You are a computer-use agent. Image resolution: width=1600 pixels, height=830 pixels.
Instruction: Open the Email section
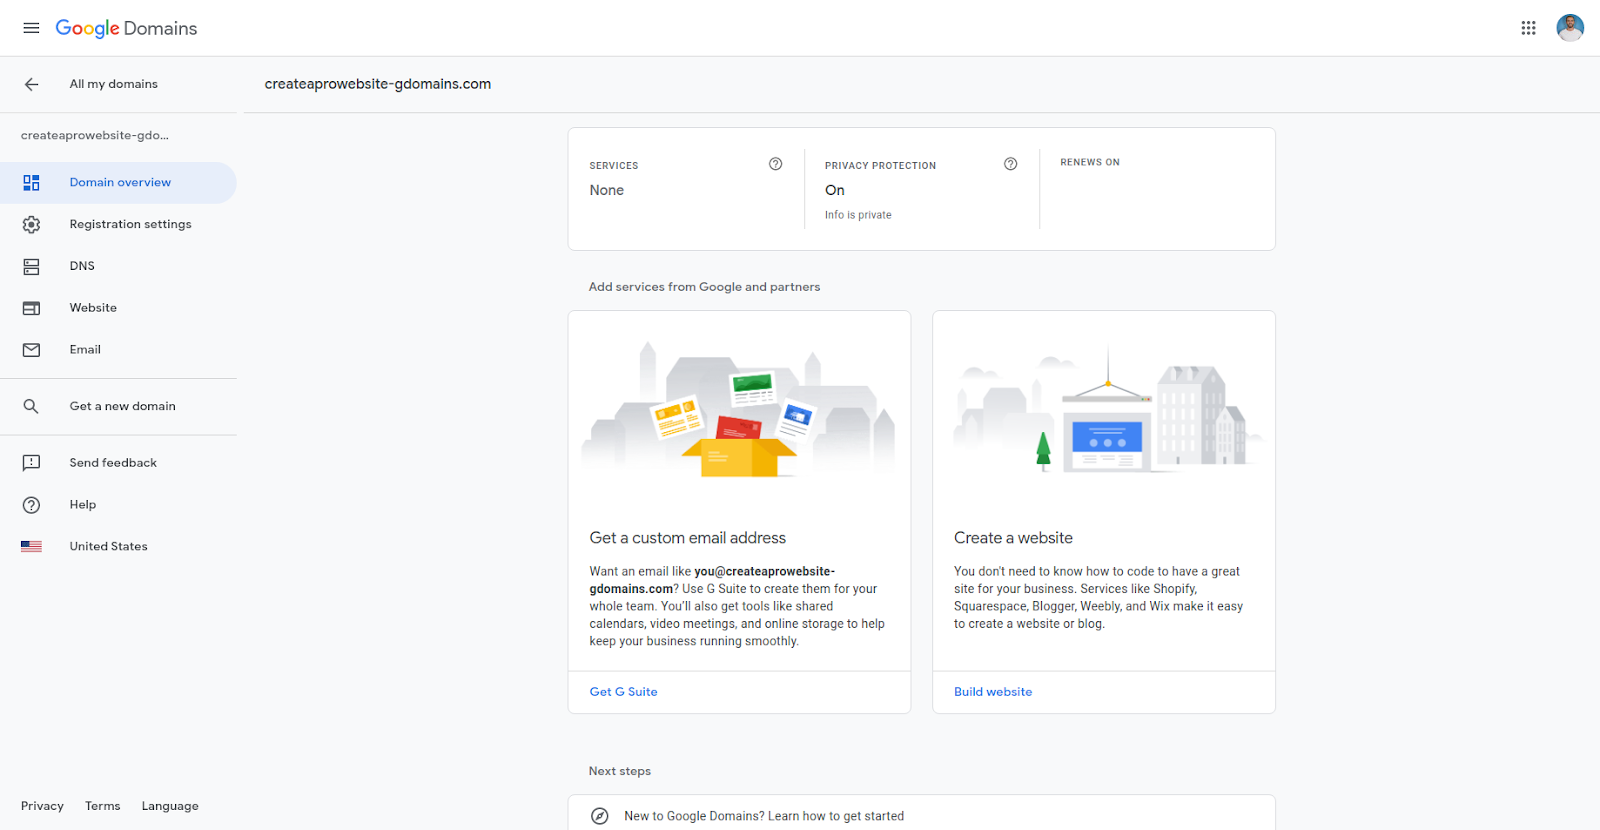118,350
